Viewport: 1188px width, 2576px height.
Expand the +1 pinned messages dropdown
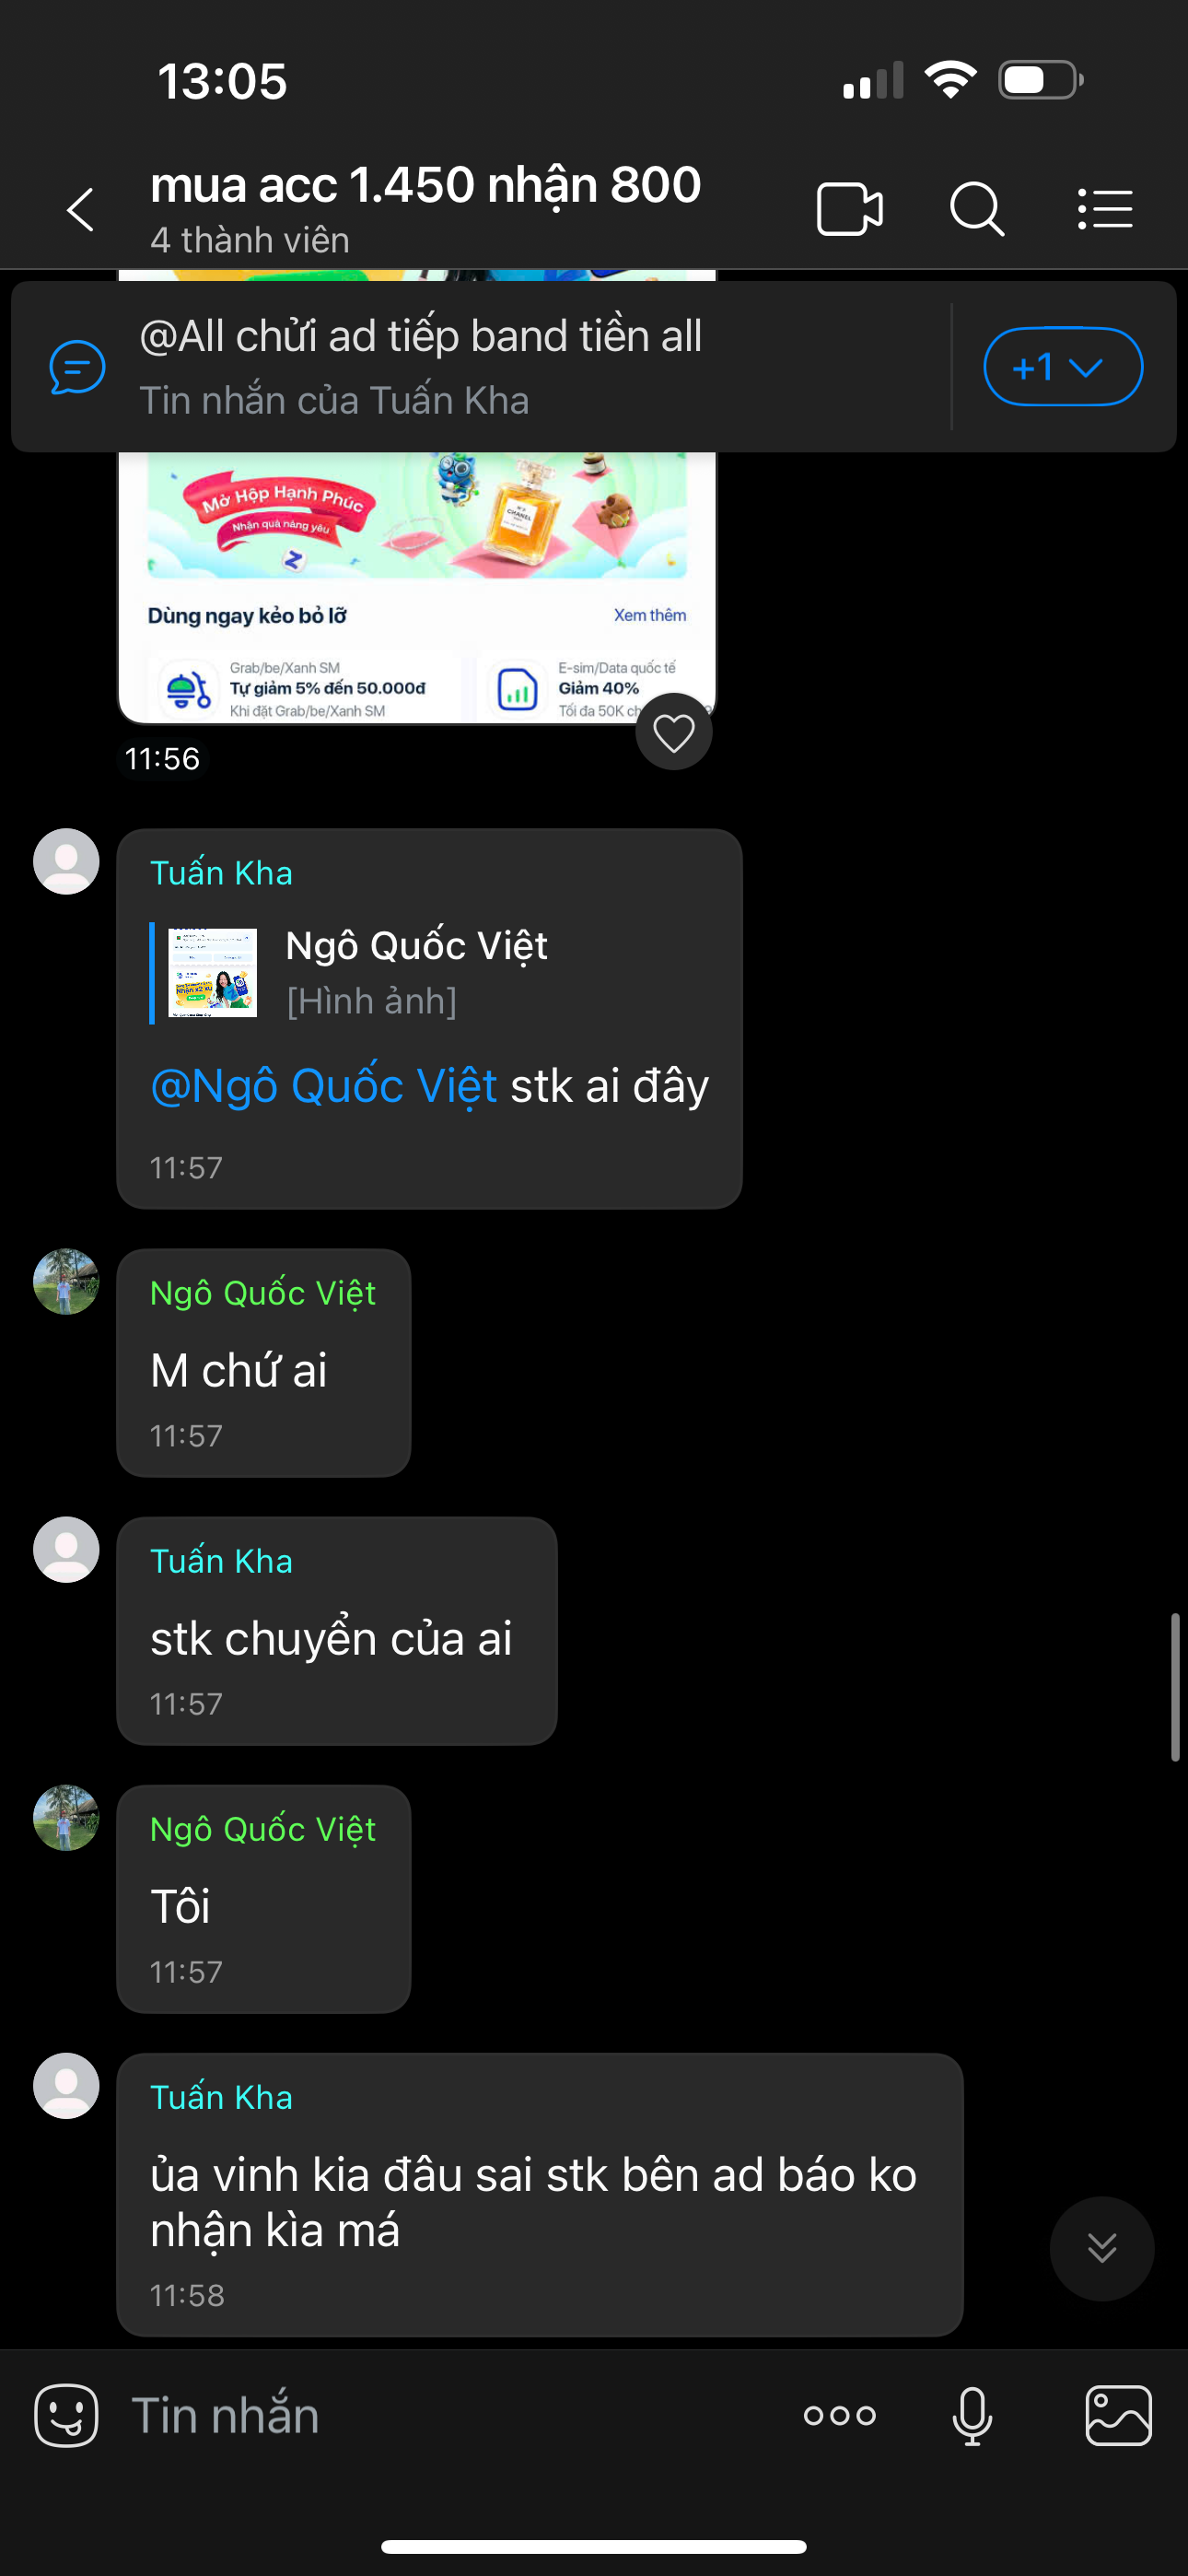coord(1063,367)
